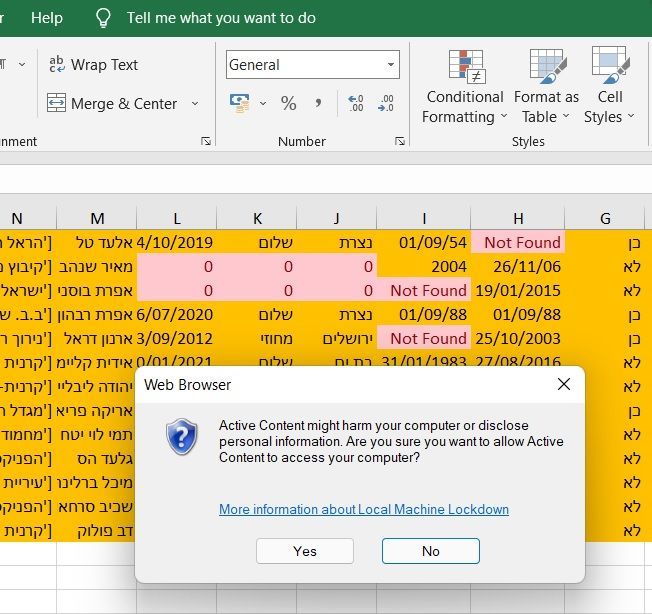
Task: Select cell with 19/01/2015
Action: point(518,290)
